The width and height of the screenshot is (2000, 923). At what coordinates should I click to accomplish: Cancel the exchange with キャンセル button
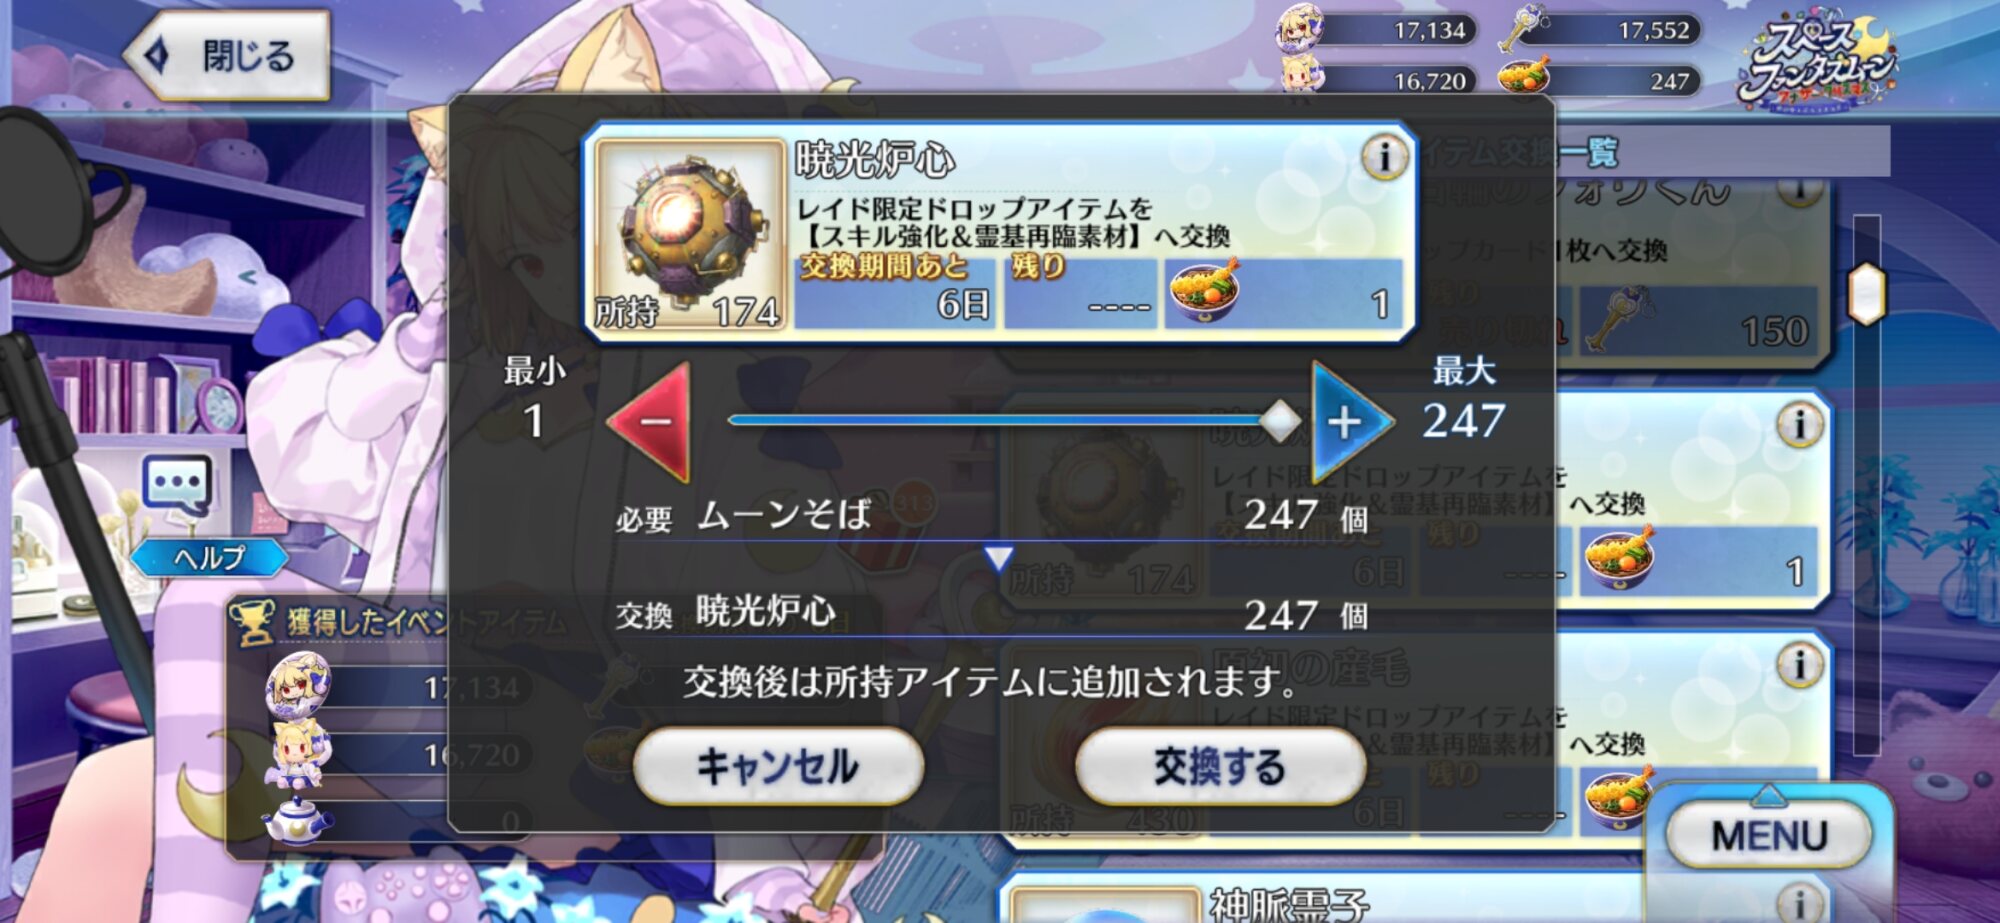point(778,766)
